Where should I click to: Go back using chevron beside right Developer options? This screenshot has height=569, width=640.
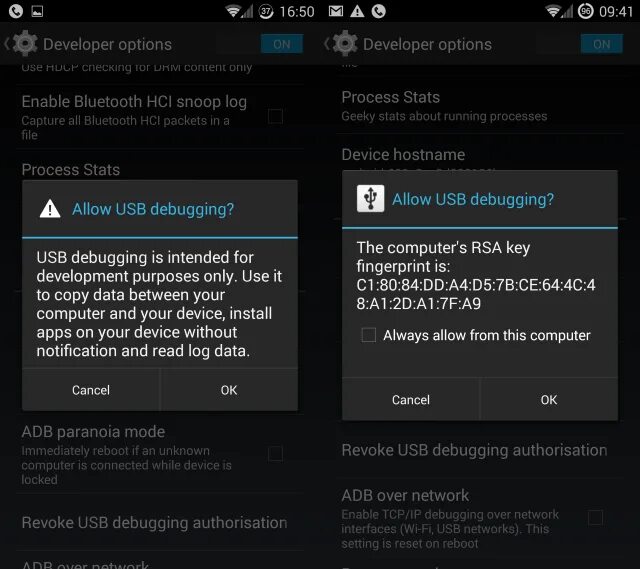pyautogui.click(x=327, y=44)
